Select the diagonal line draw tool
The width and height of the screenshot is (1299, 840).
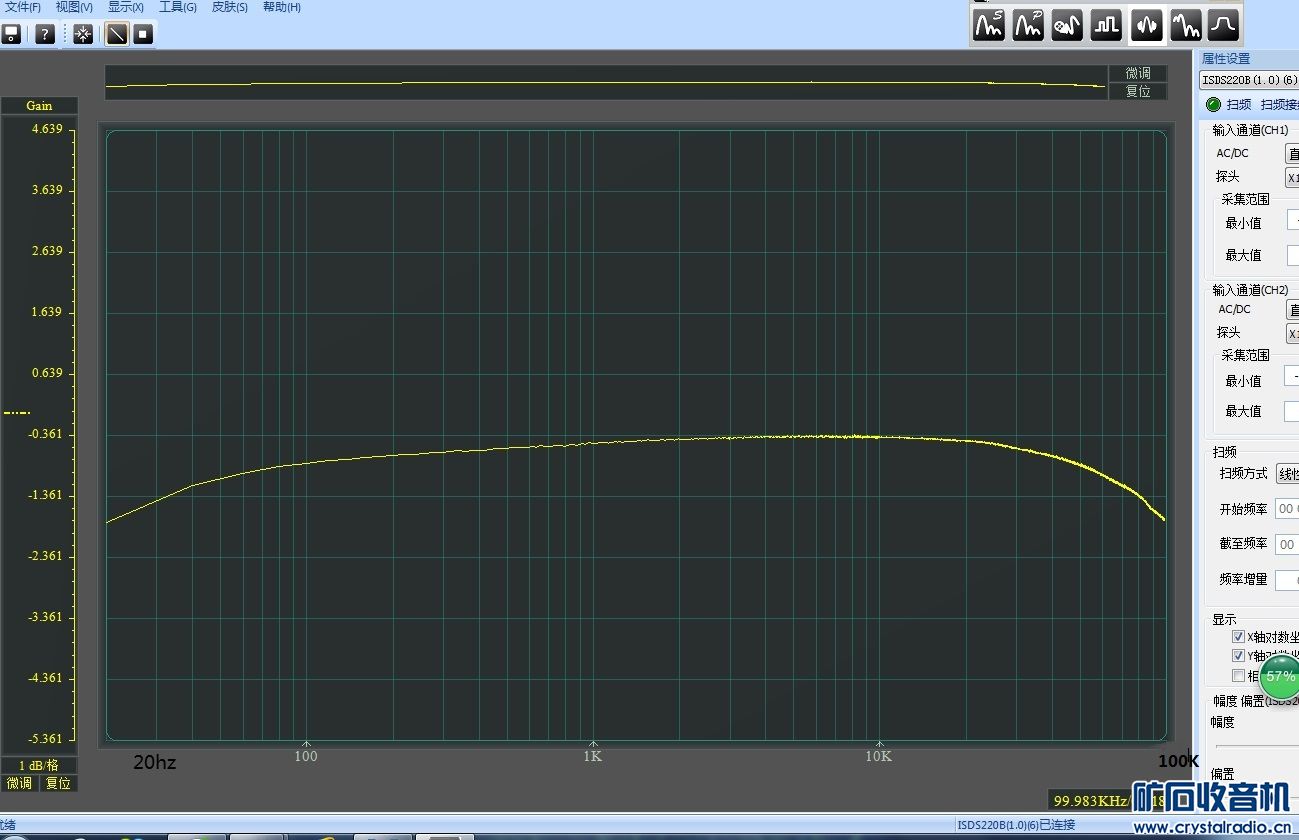click(x=117, y=34)
